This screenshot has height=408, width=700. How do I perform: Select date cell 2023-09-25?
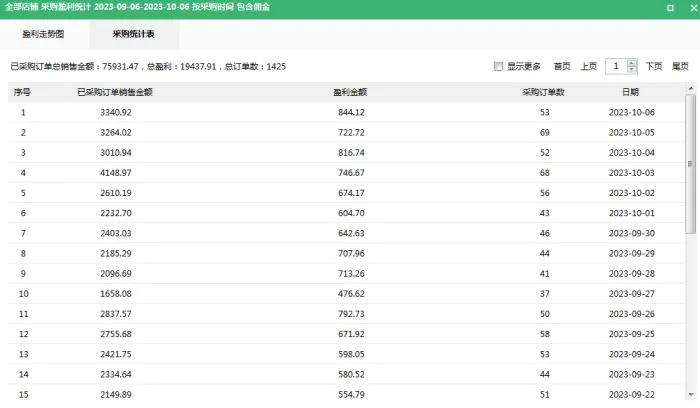coord(632,334)
